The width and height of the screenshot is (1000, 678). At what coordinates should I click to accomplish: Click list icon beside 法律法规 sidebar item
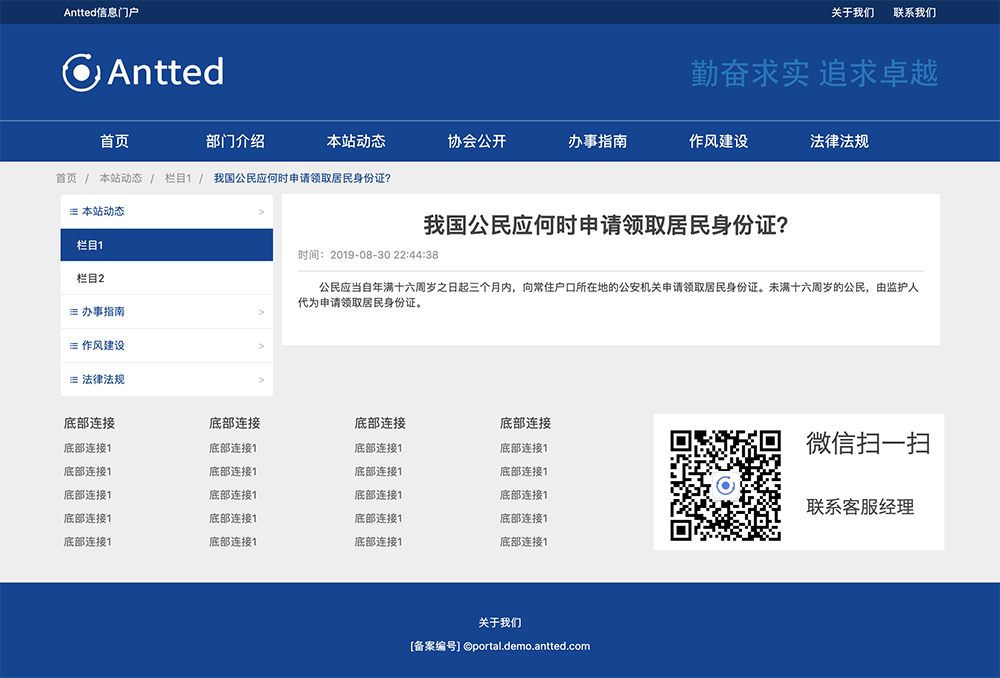[73, 380]
